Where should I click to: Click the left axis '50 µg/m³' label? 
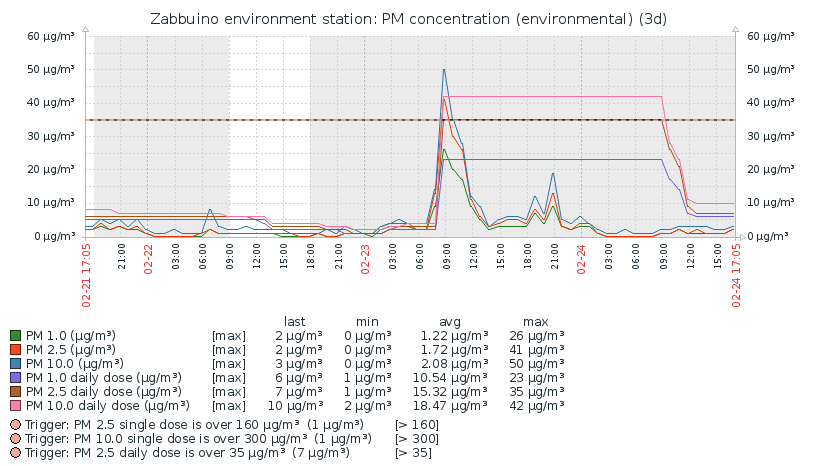(51, 69)
